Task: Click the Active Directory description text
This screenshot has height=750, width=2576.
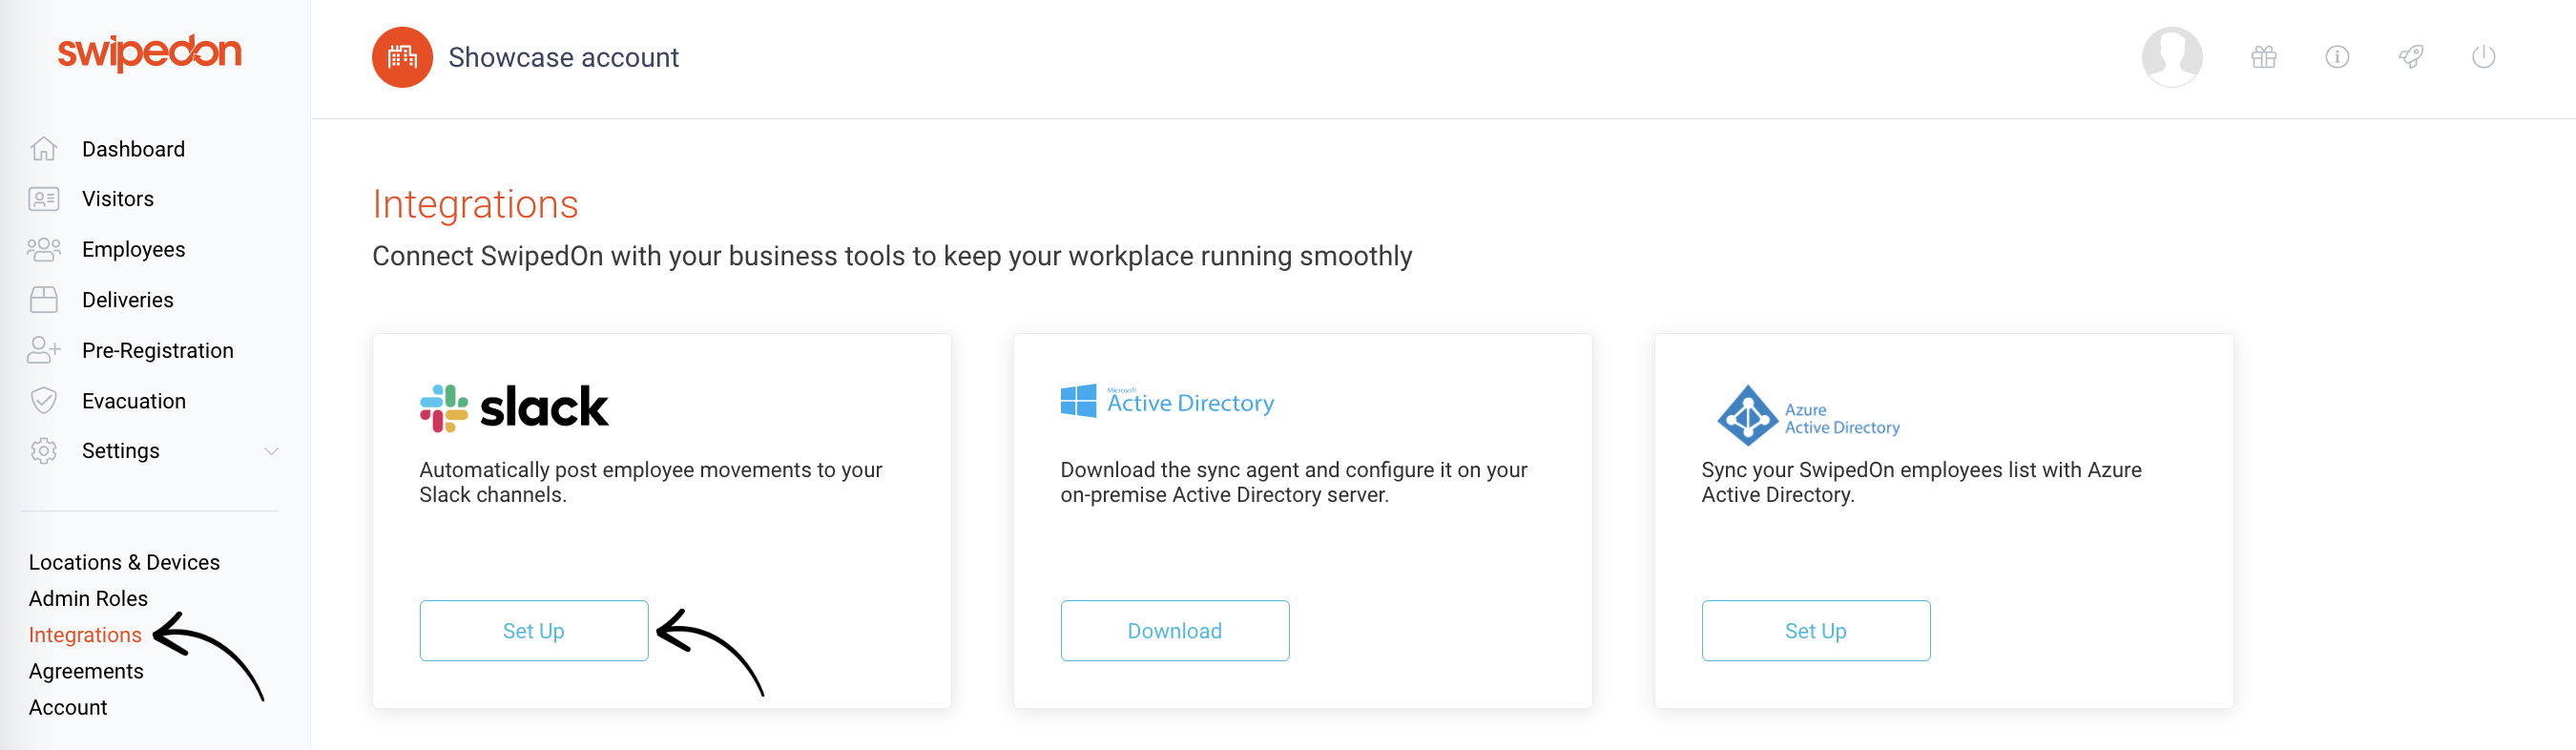Action: click(1293, 482)
